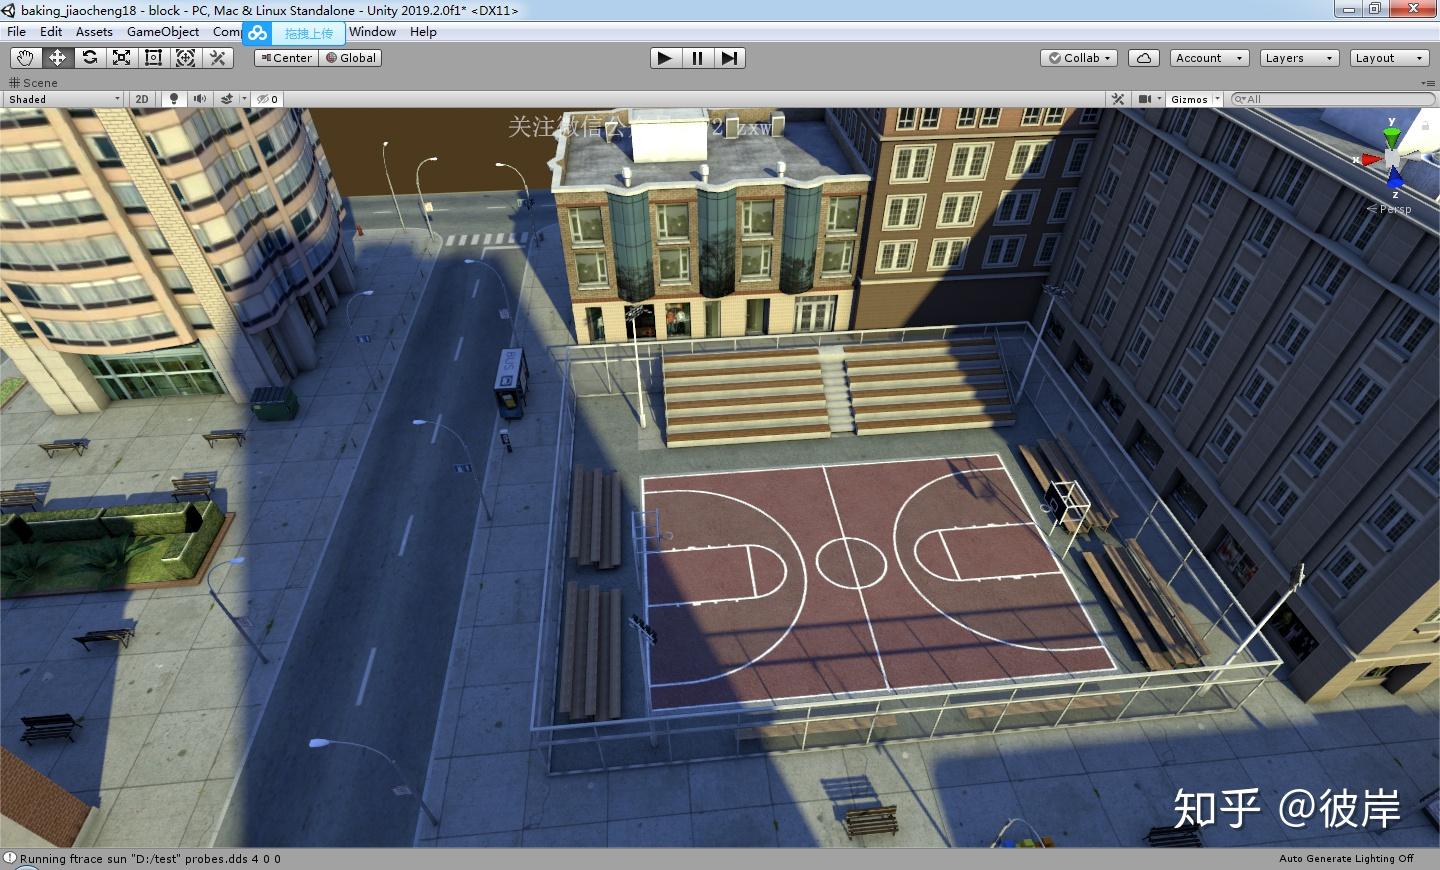
Task: Select the Hand tool
Action: point(26,58)
